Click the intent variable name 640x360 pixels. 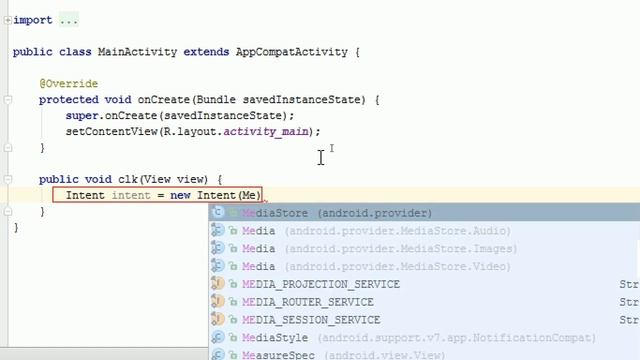(131, 196)
